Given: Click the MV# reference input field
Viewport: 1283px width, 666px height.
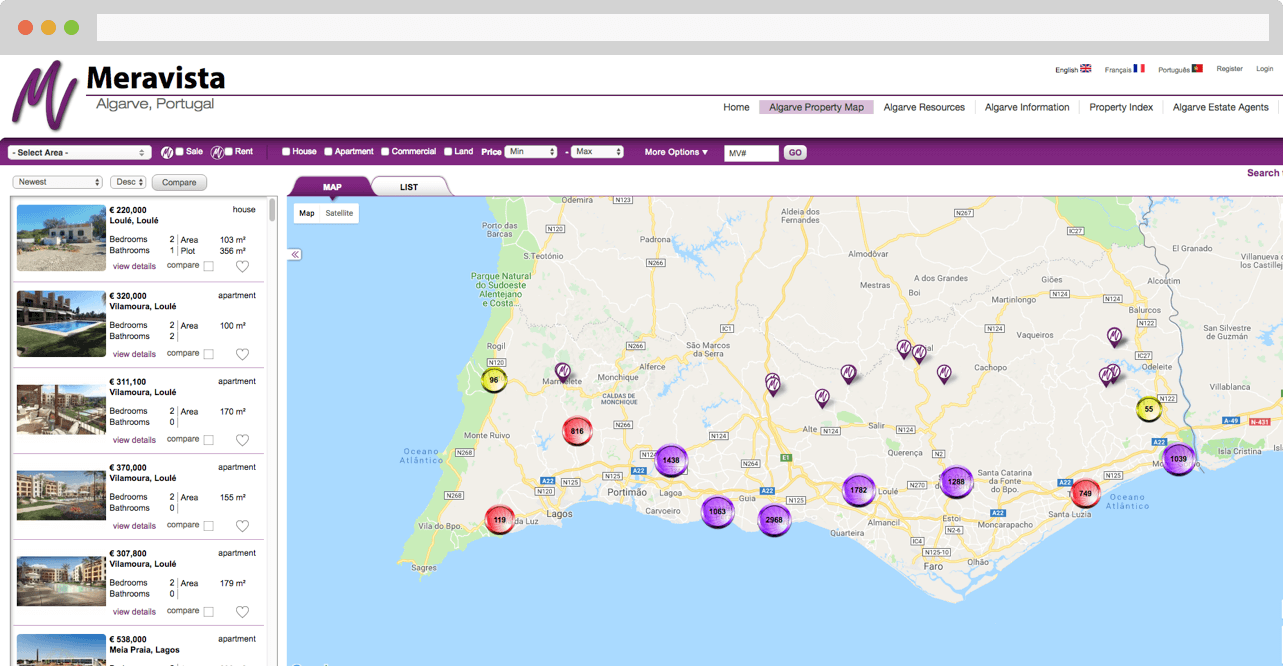Looking at the screenshot, I should tap(751, 153).
